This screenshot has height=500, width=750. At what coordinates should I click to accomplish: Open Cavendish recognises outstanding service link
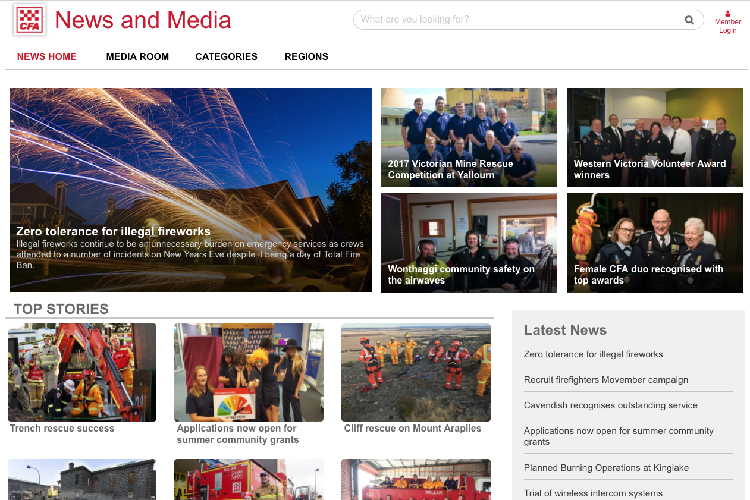(611, 405)
